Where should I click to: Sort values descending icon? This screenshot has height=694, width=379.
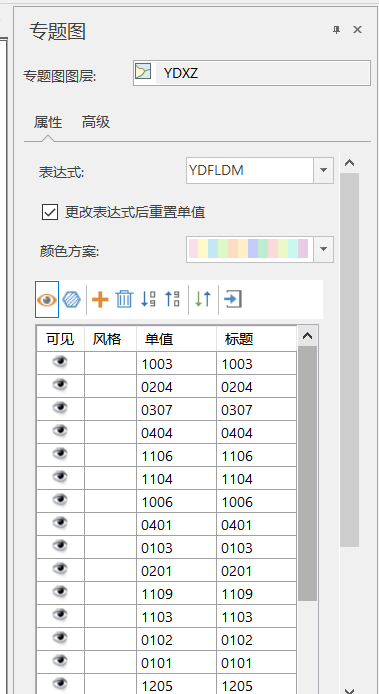pos(148,300)
